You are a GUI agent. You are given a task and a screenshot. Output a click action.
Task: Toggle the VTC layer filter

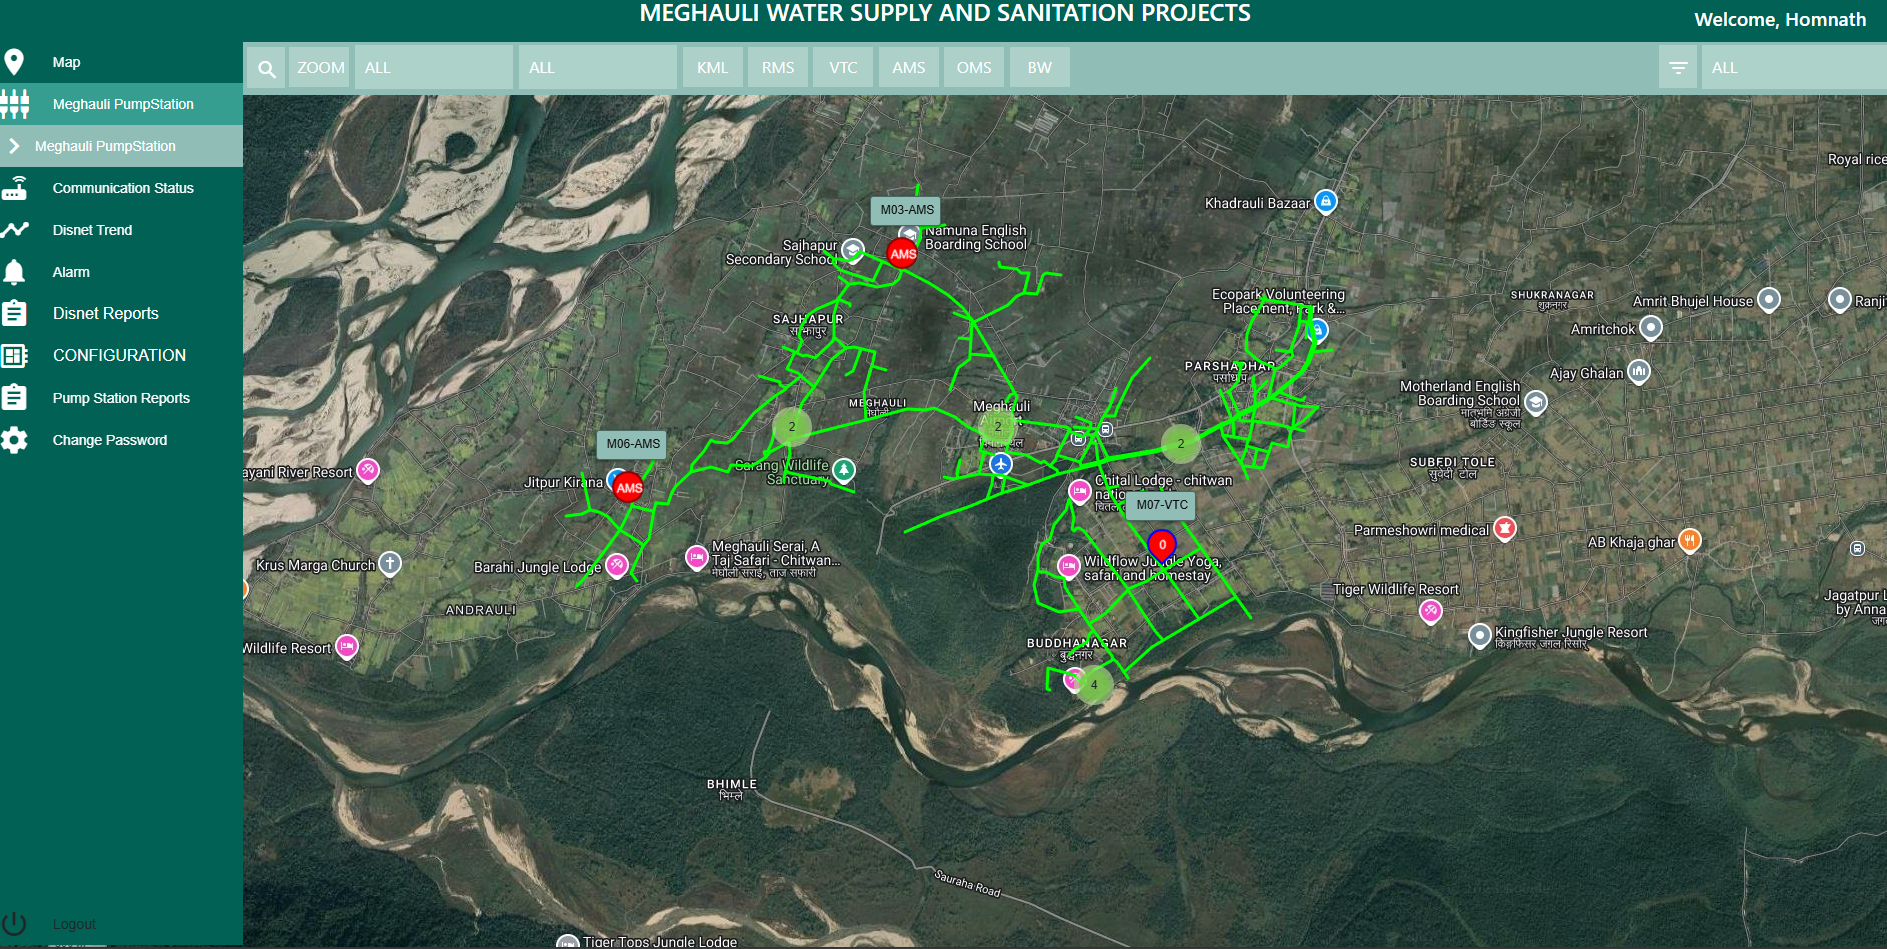tap(843, 68)
